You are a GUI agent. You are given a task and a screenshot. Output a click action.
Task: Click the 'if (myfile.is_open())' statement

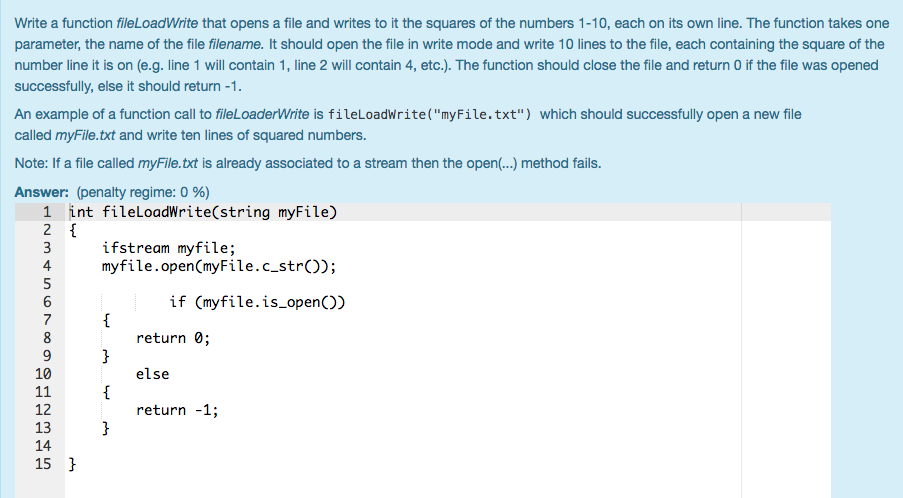pyautogui.click(x=257, y=302)
